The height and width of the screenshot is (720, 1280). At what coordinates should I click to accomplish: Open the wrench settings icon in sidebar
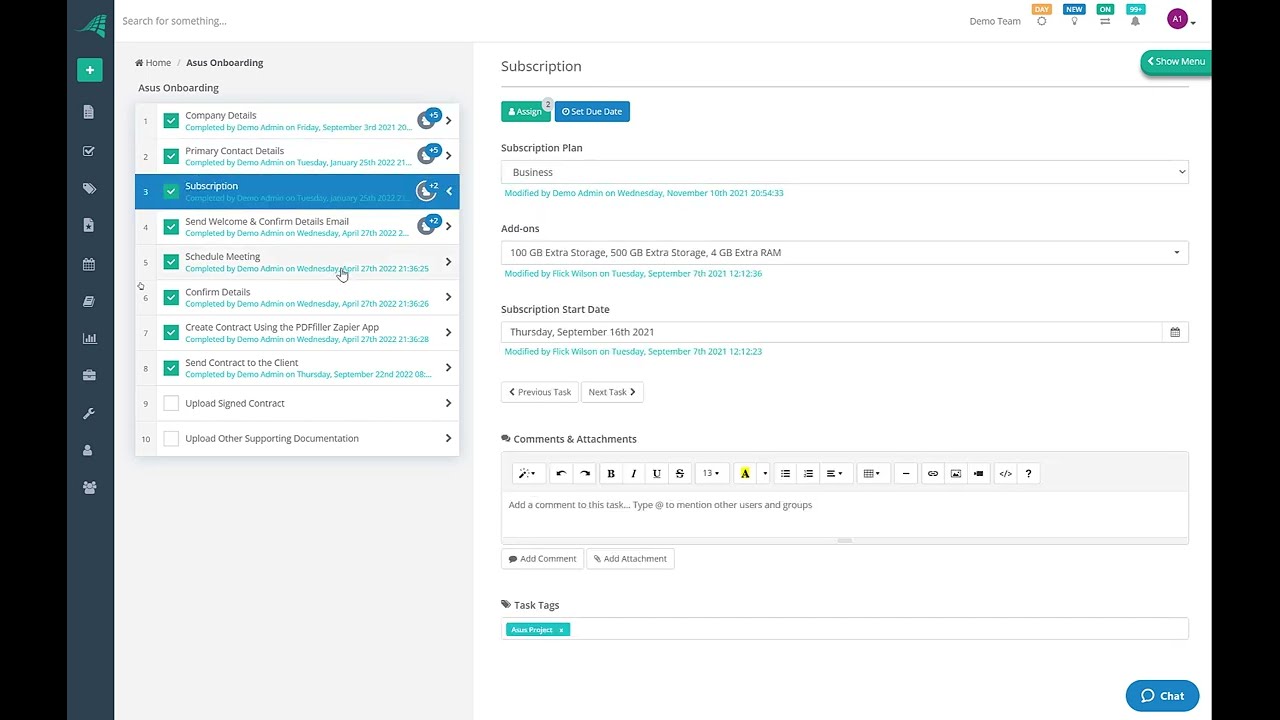click(89, 413)
